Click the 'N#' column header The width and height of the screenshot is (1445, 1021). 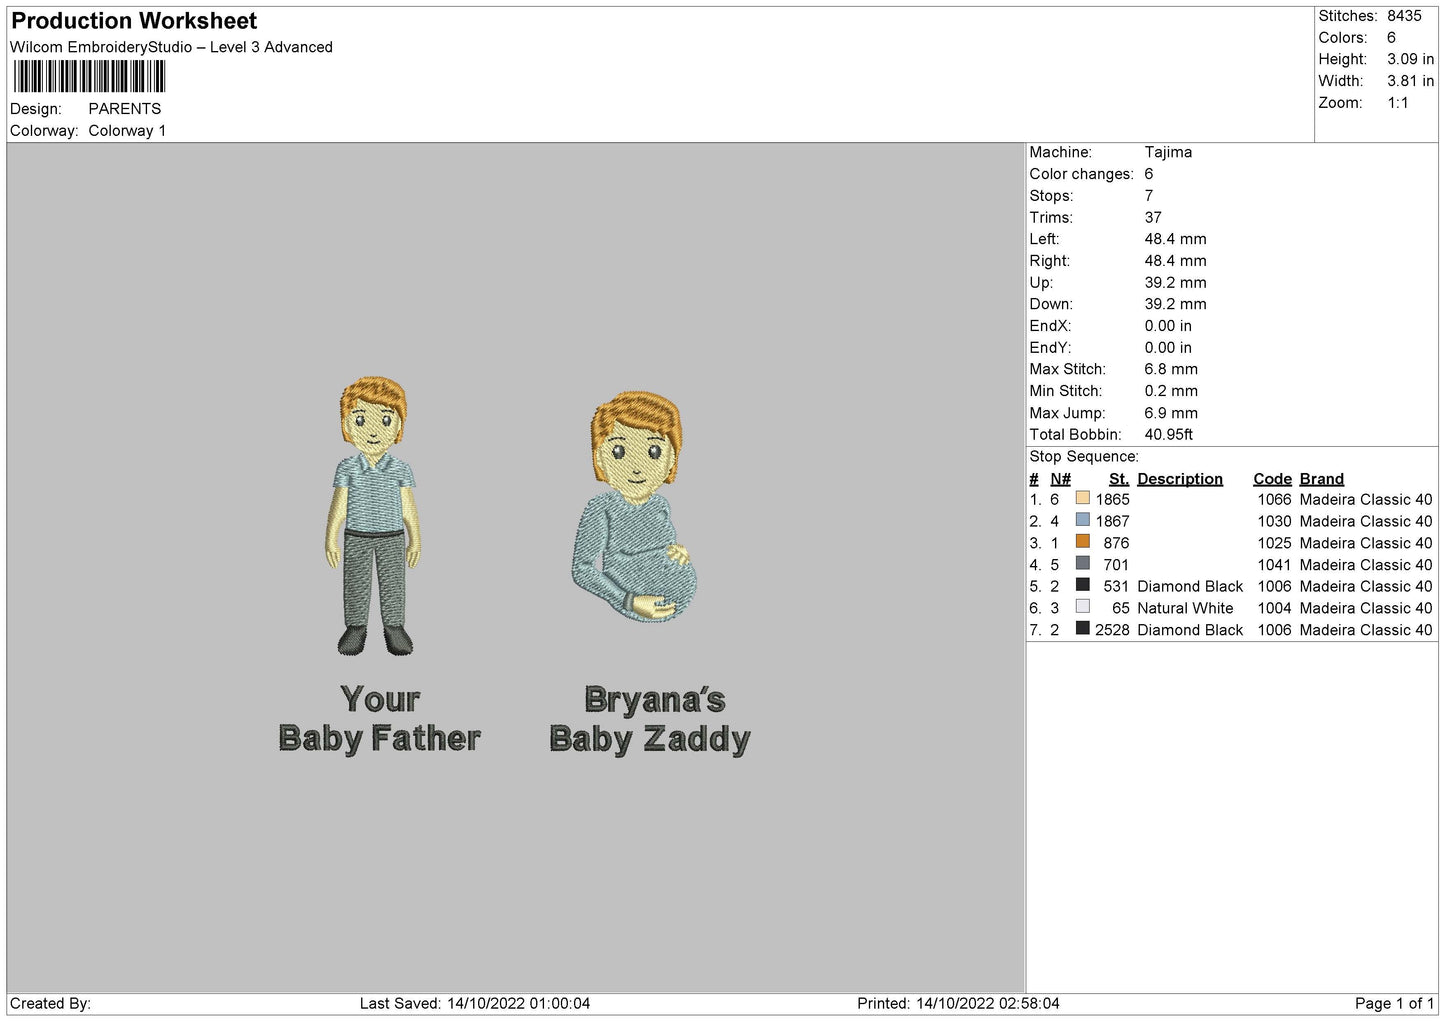[1060, 479]
